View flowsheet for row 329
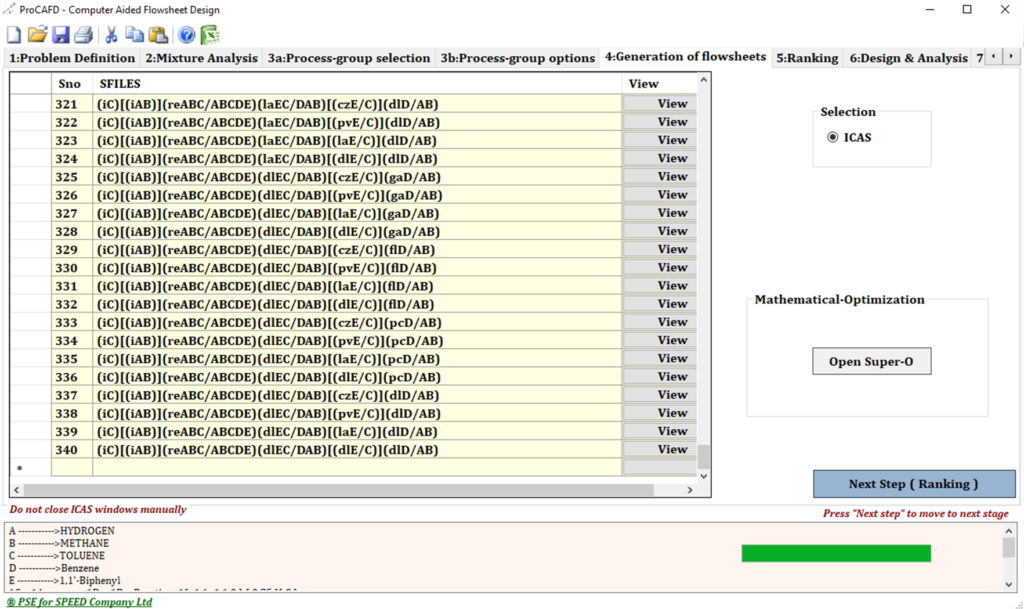The height and width of the screenshot is (609, 1024). 660,249
